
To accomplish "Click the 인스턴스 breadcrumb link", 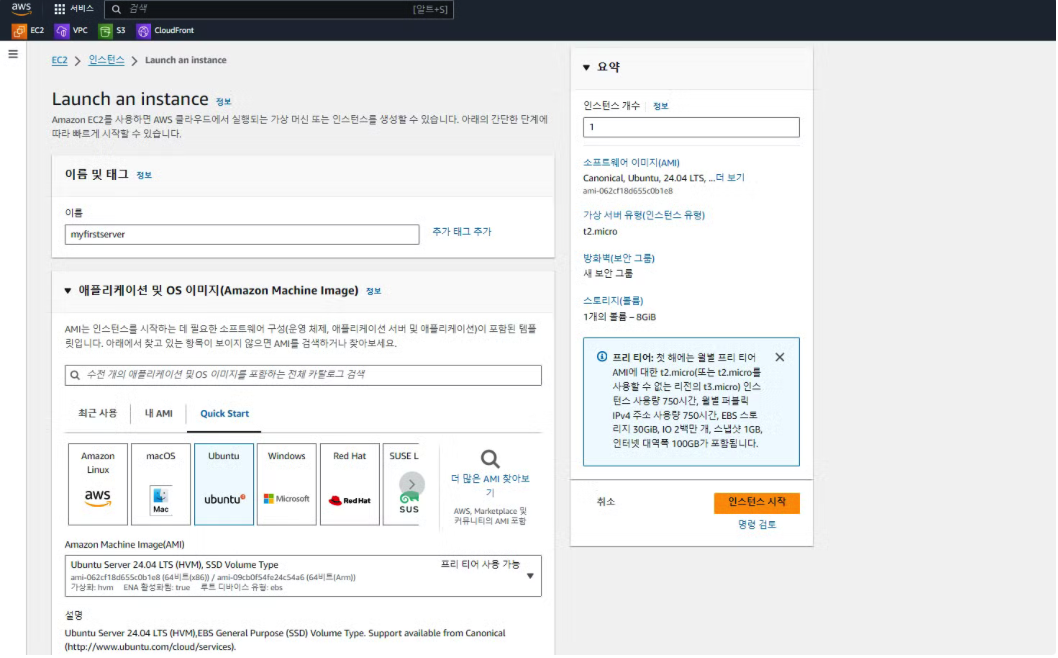I will point(107,60).
